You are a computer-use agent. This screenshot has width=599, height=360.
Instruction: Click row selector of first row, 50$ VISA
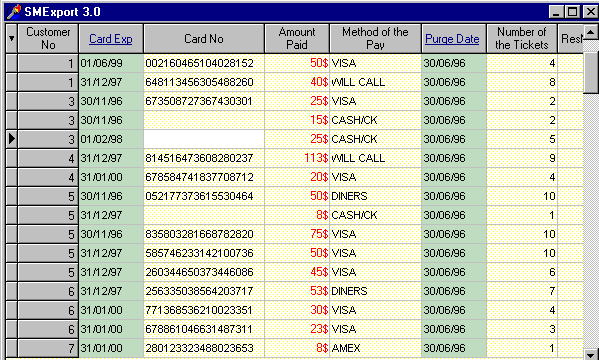pos(11,63)
